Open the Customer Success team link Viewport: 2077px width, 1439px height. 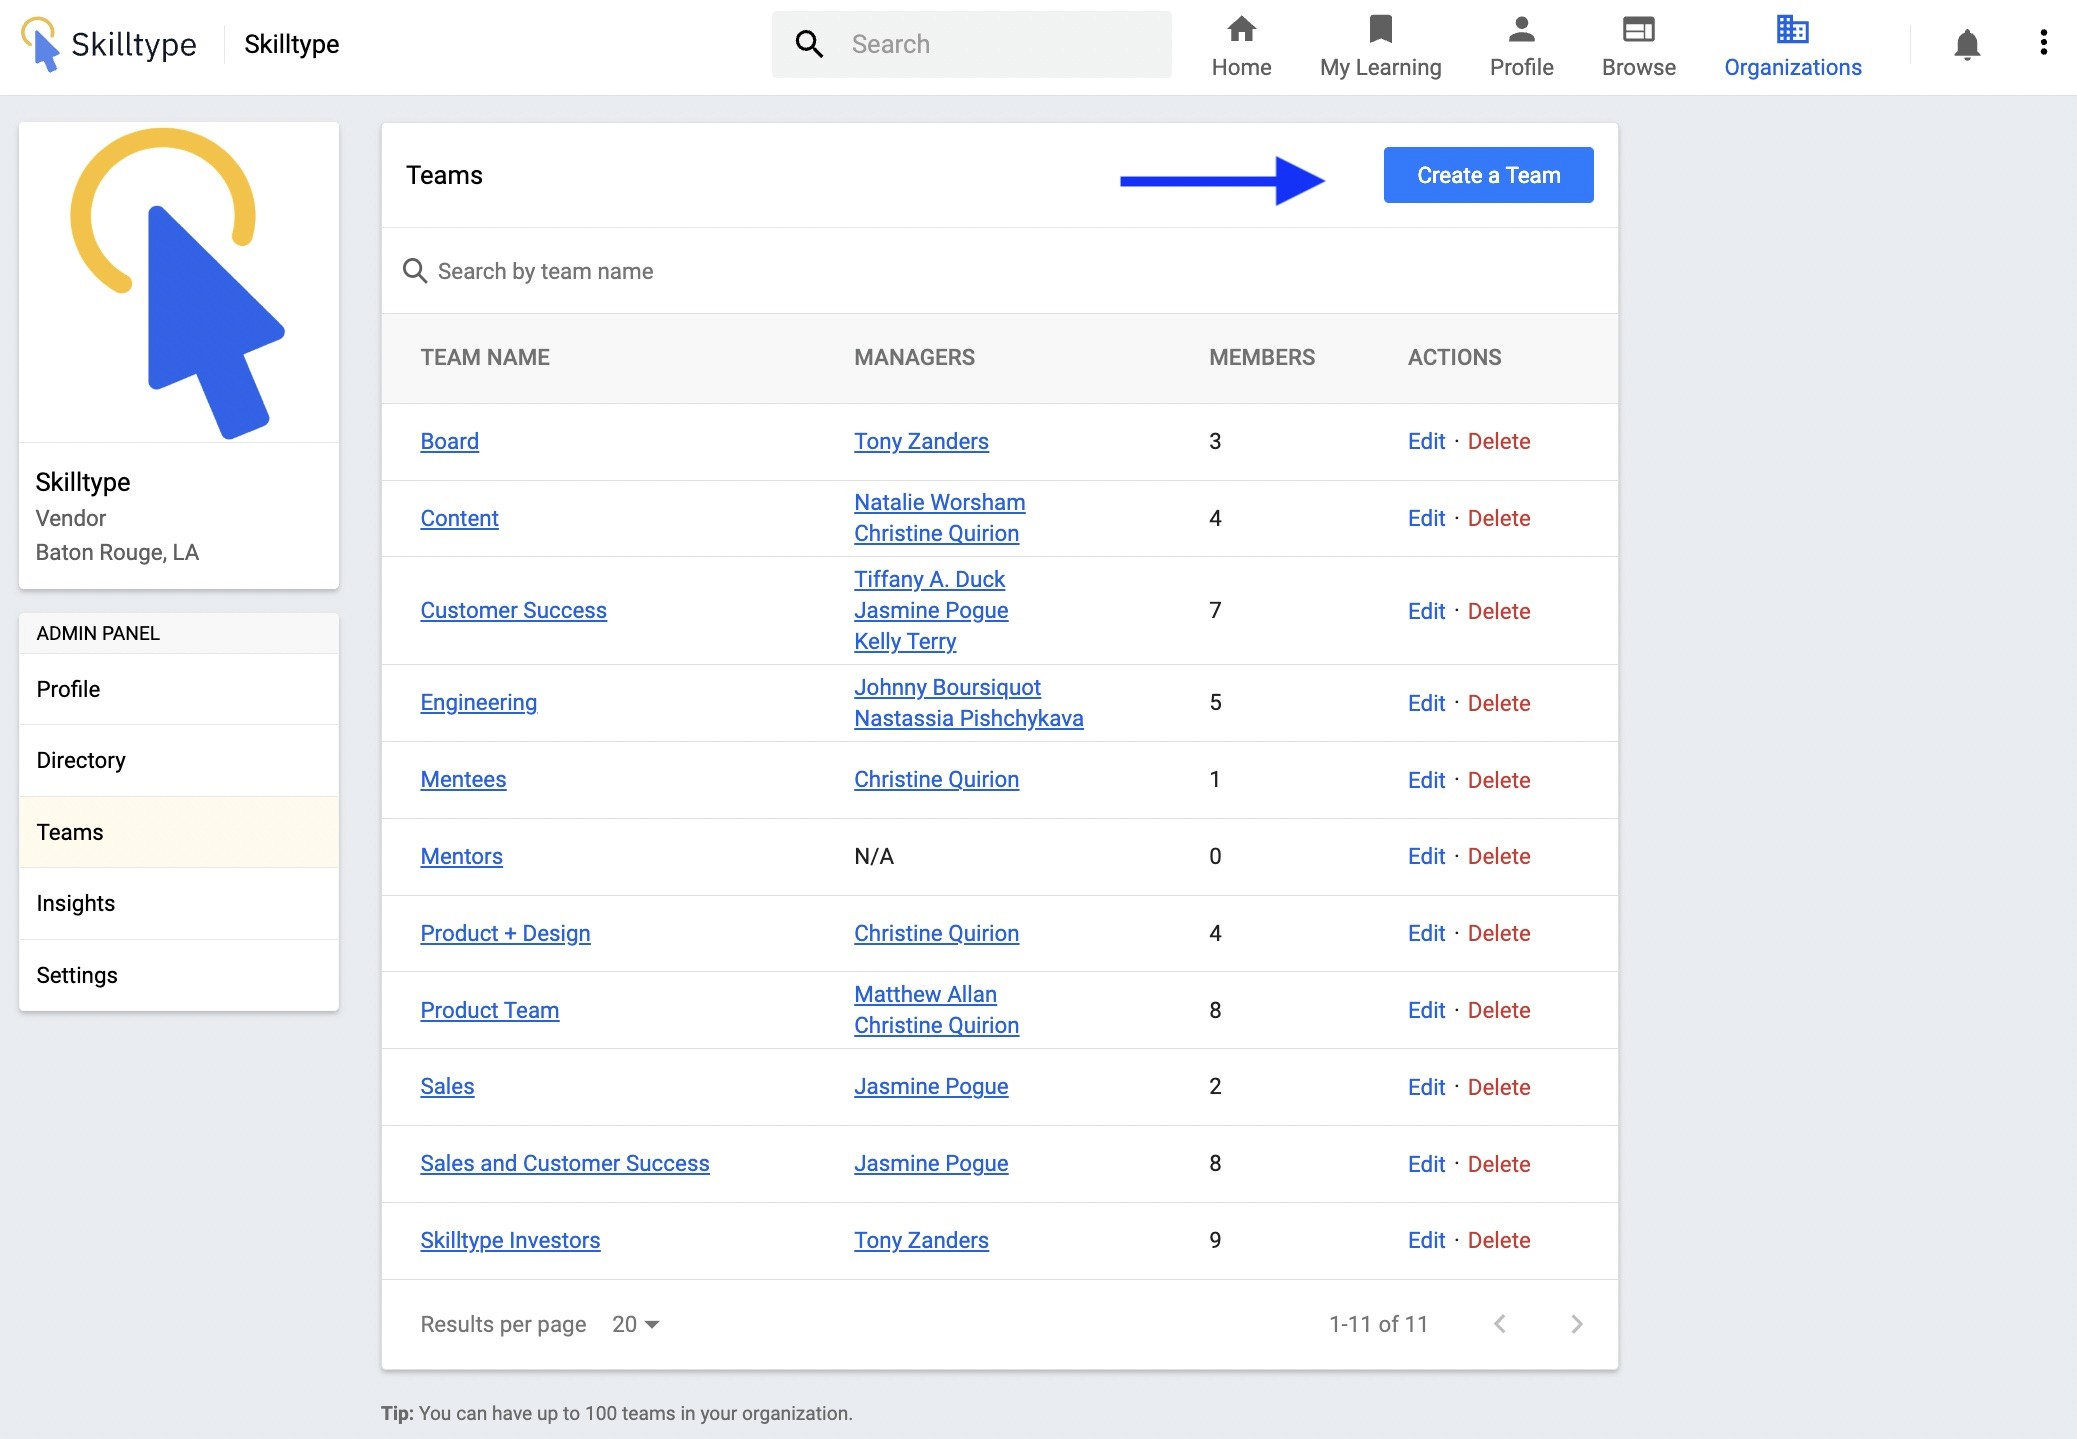513,610
